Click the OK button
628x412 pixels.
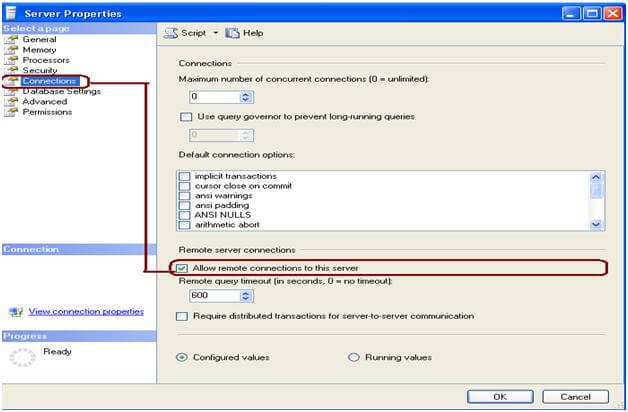click(500, 397)
